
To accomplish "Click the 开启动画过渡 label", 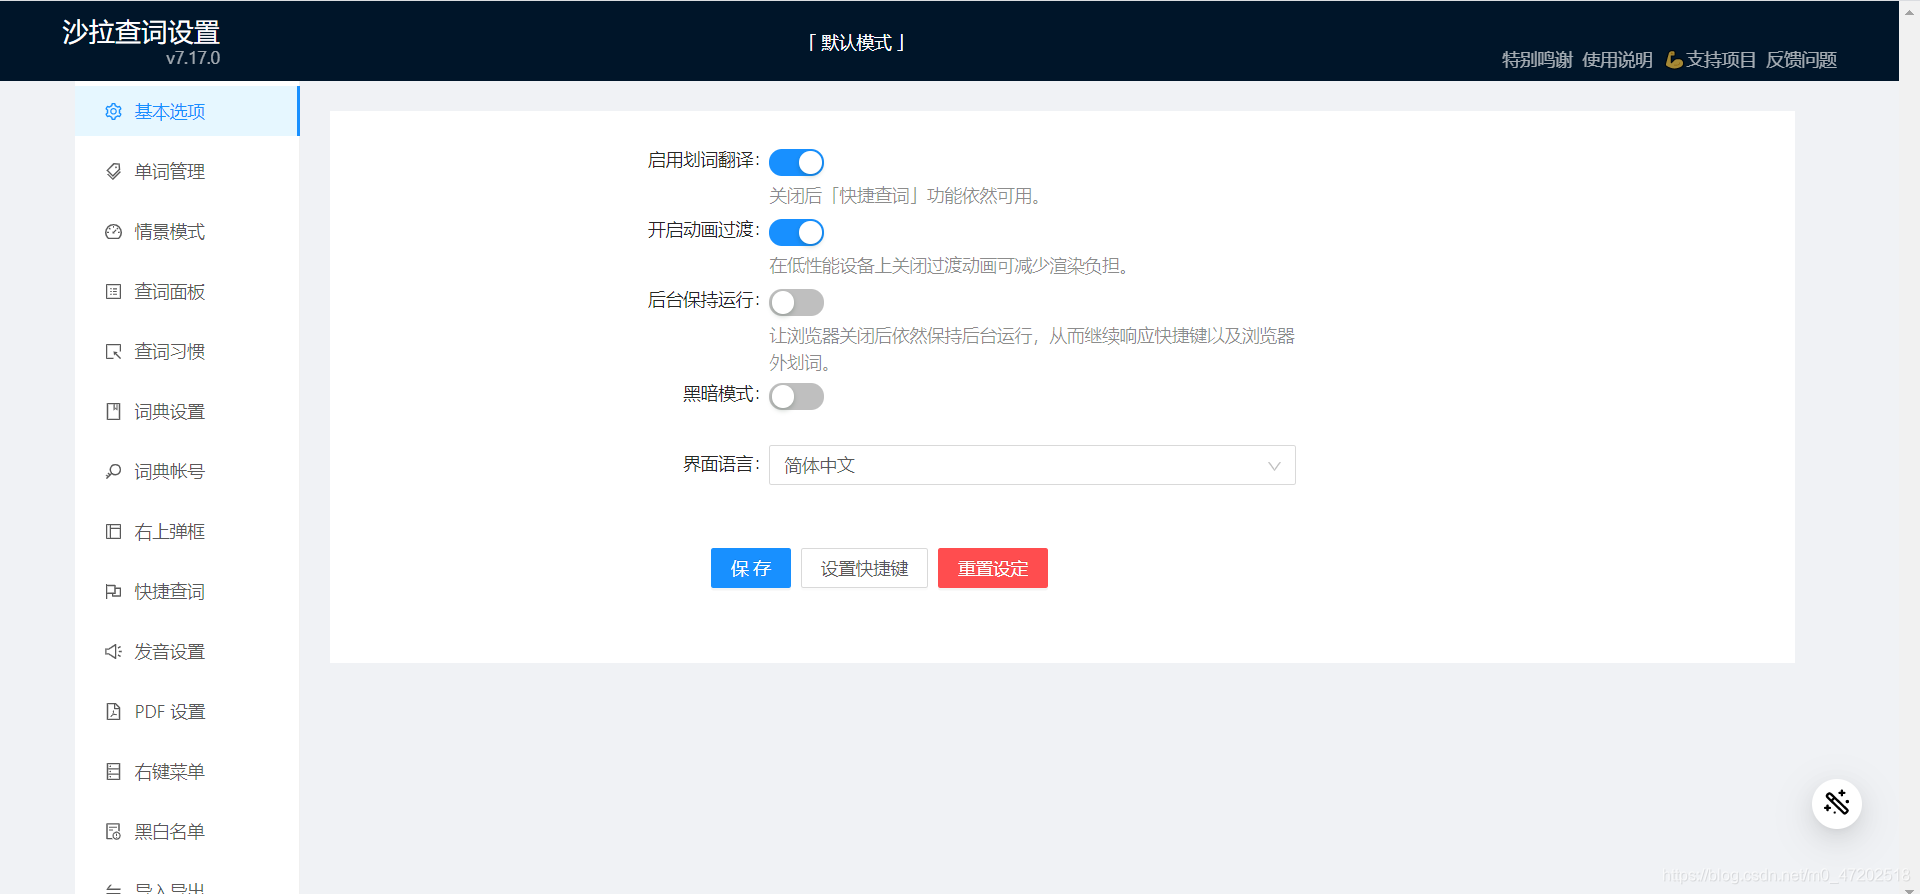I will 703,230.
